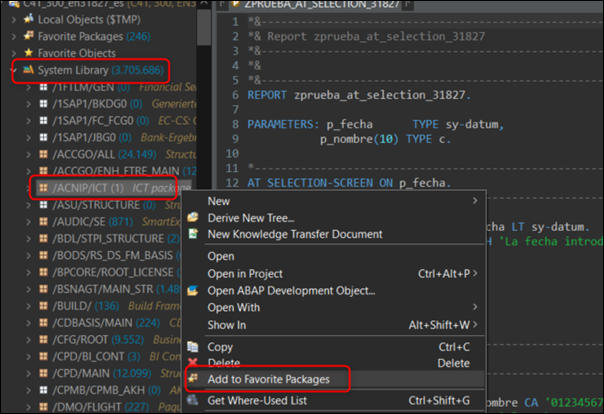
Task: Click the Knowledge Transfer Document icon
Action: [193, 233]
